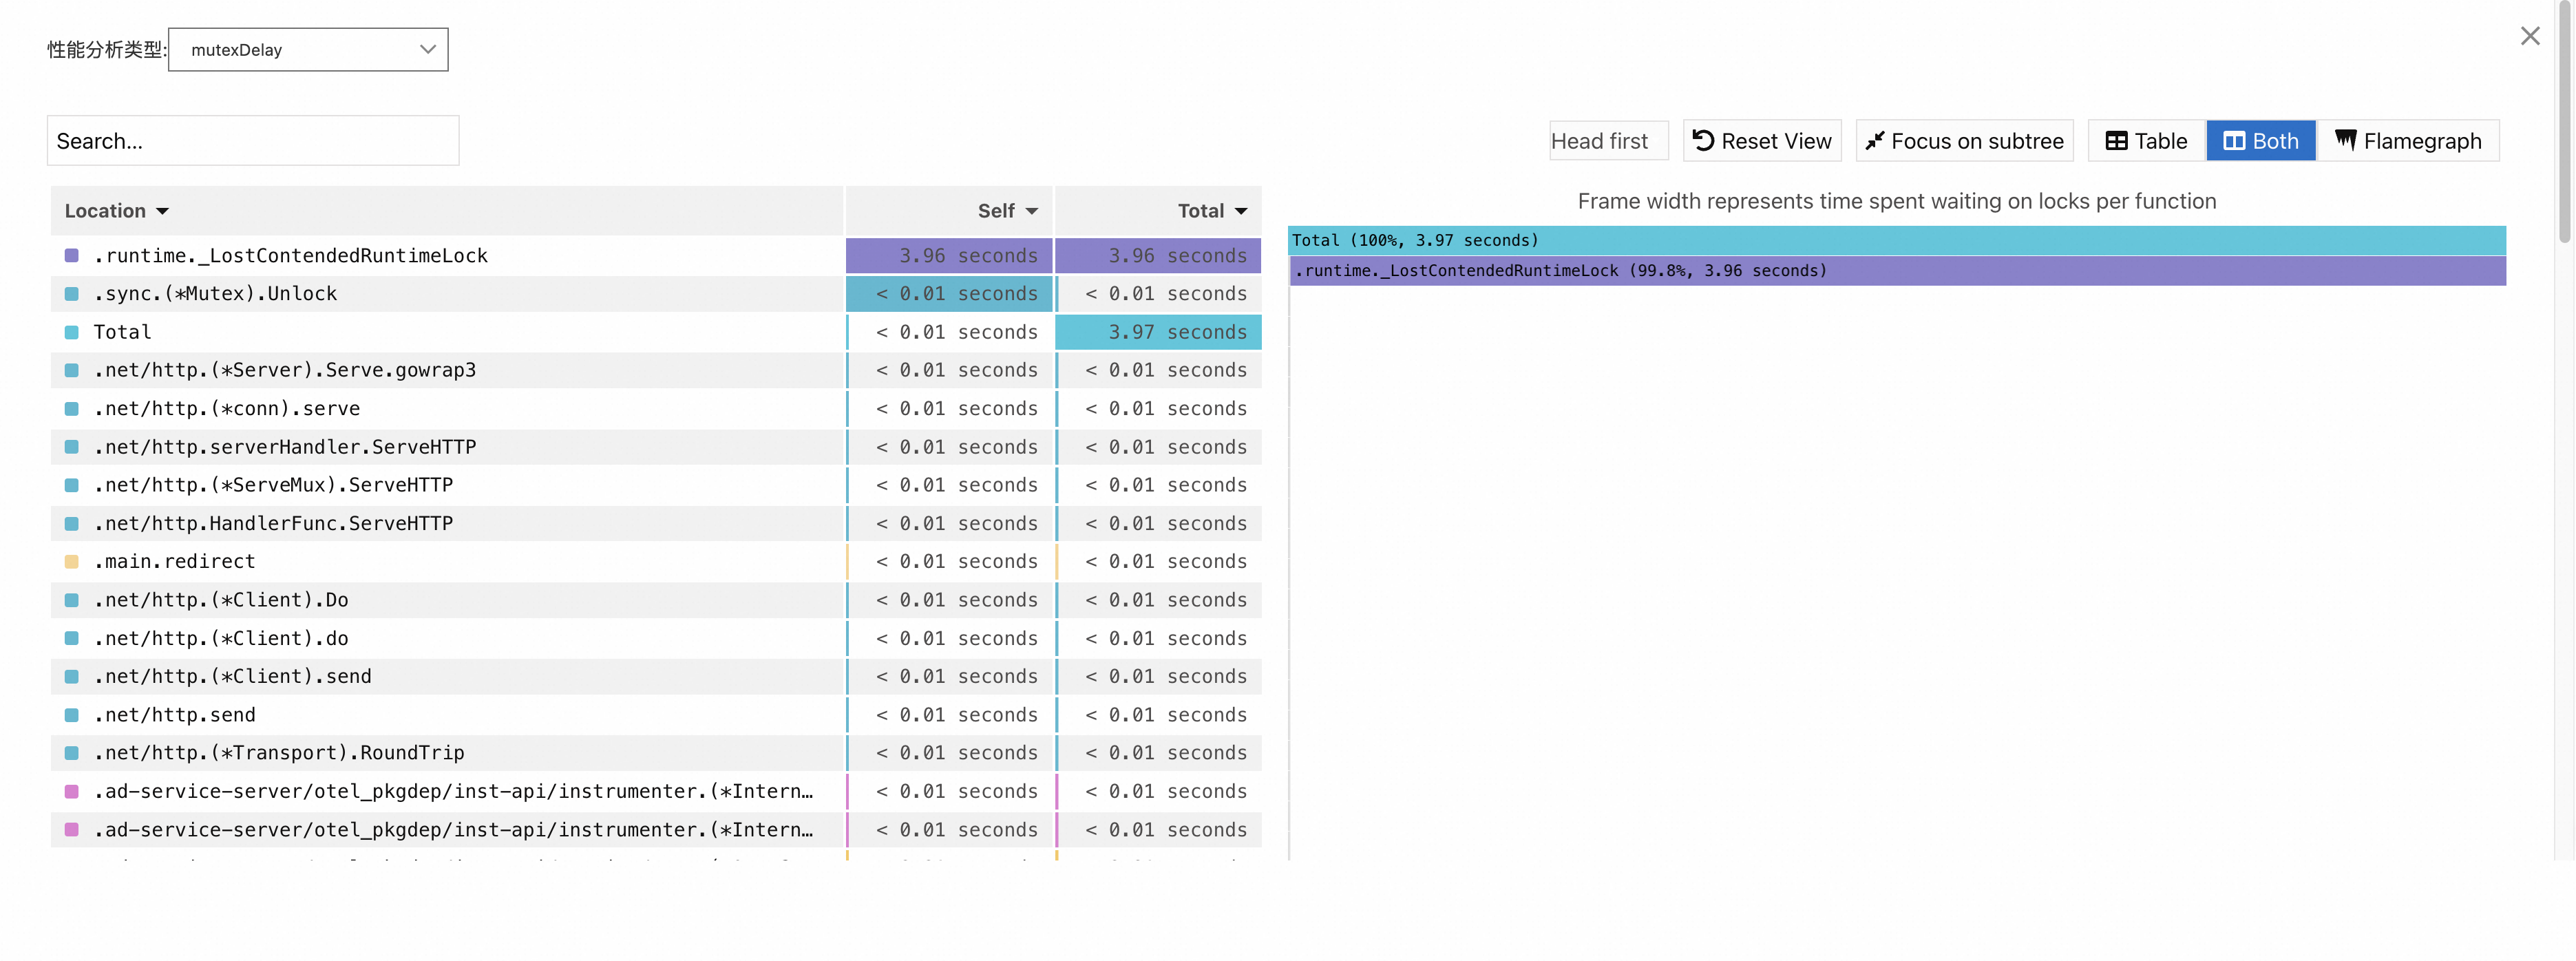Viewport: 2576px width, 961px height.
Task: Click blue swatch beside .sync.(*Mutex).Unlock
Action: pyautogui.click(x=72, y=294)
